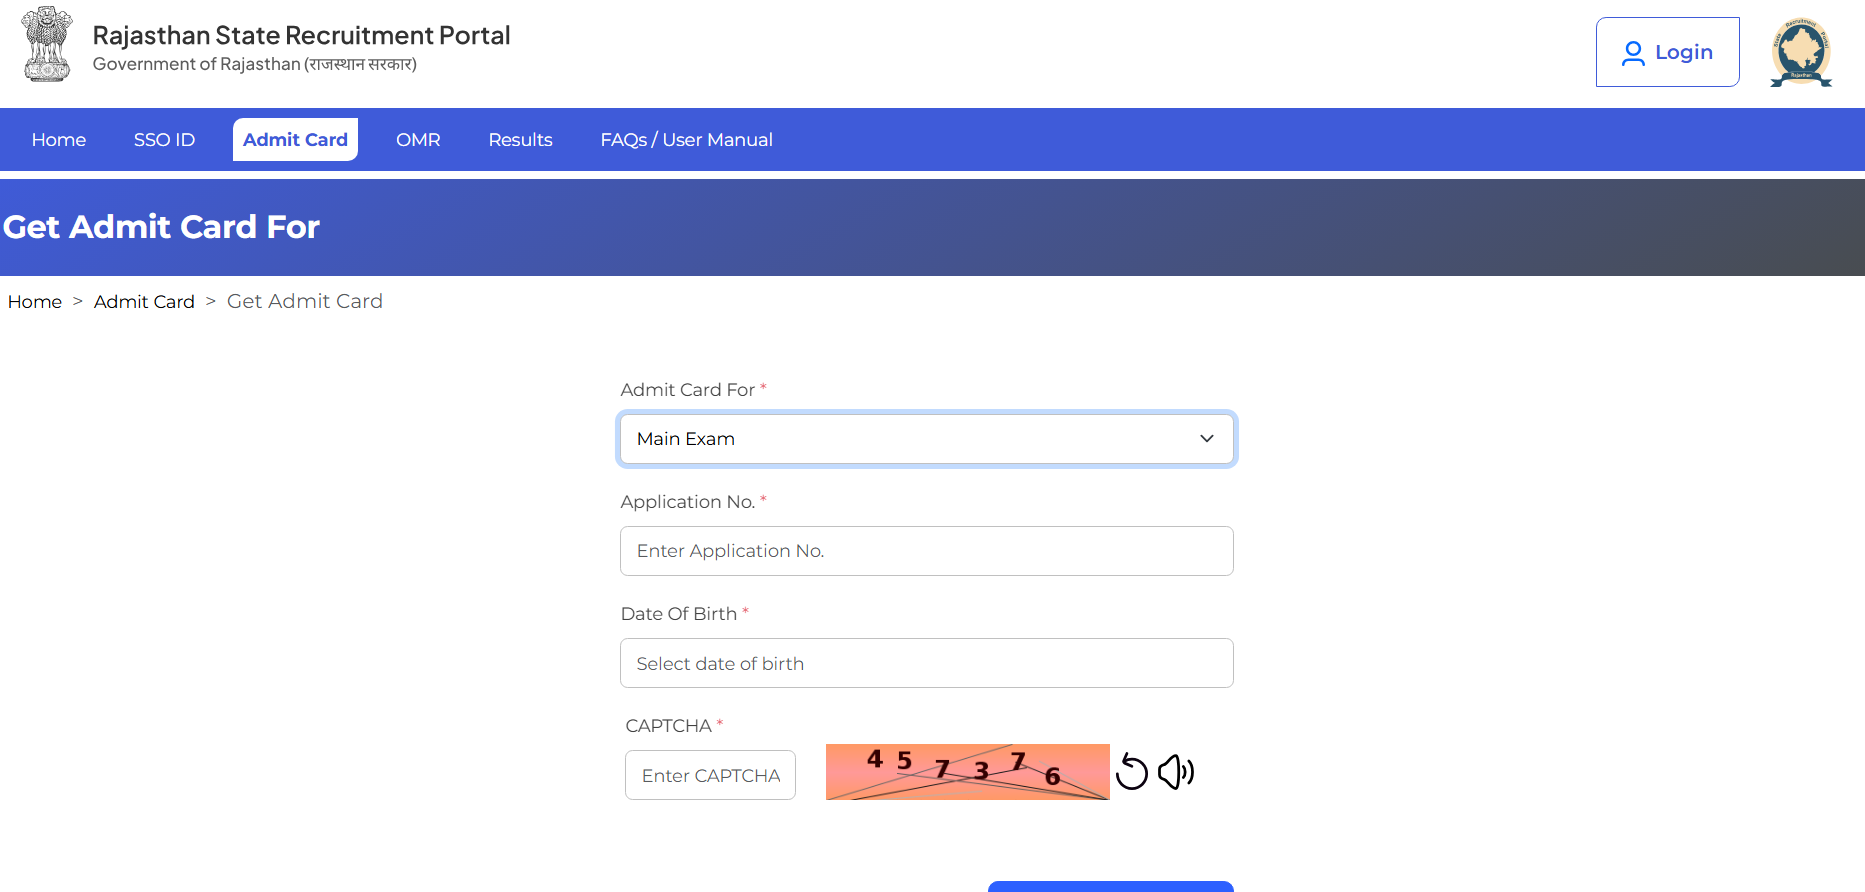Viewport: 1865px width, 892px height.
Task: Click the user icon in Login button
Action: (1633, 53)
